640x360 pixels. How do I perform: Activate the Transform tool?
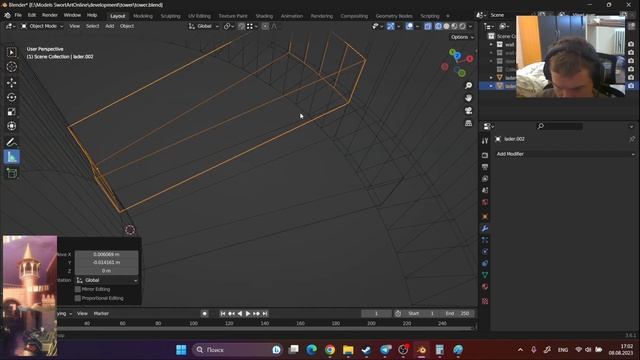click(x=11, y=126)
